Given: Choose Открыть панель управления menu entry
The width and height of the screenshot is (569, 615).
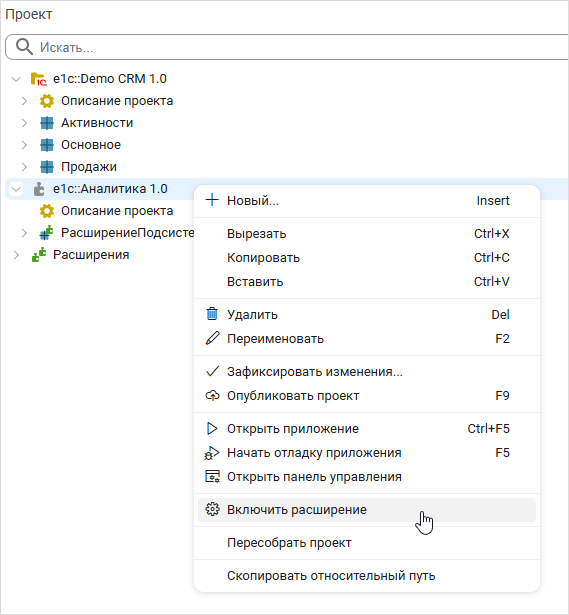Looking at the screenshot, I should pyautogui.click(x=367, y=477).
